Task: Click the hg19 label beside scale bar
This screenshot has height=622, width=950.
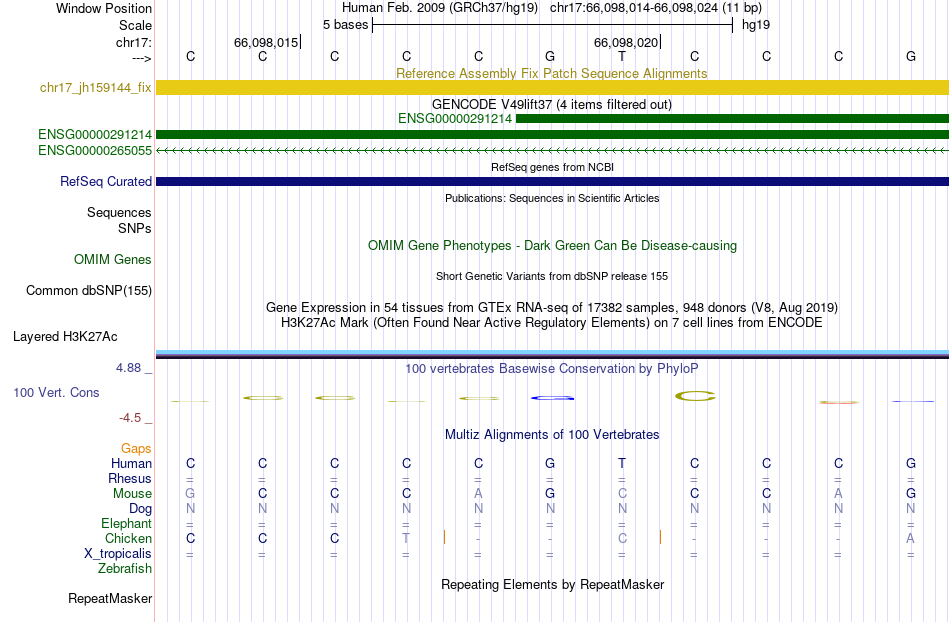Action: tap(756, 25)
